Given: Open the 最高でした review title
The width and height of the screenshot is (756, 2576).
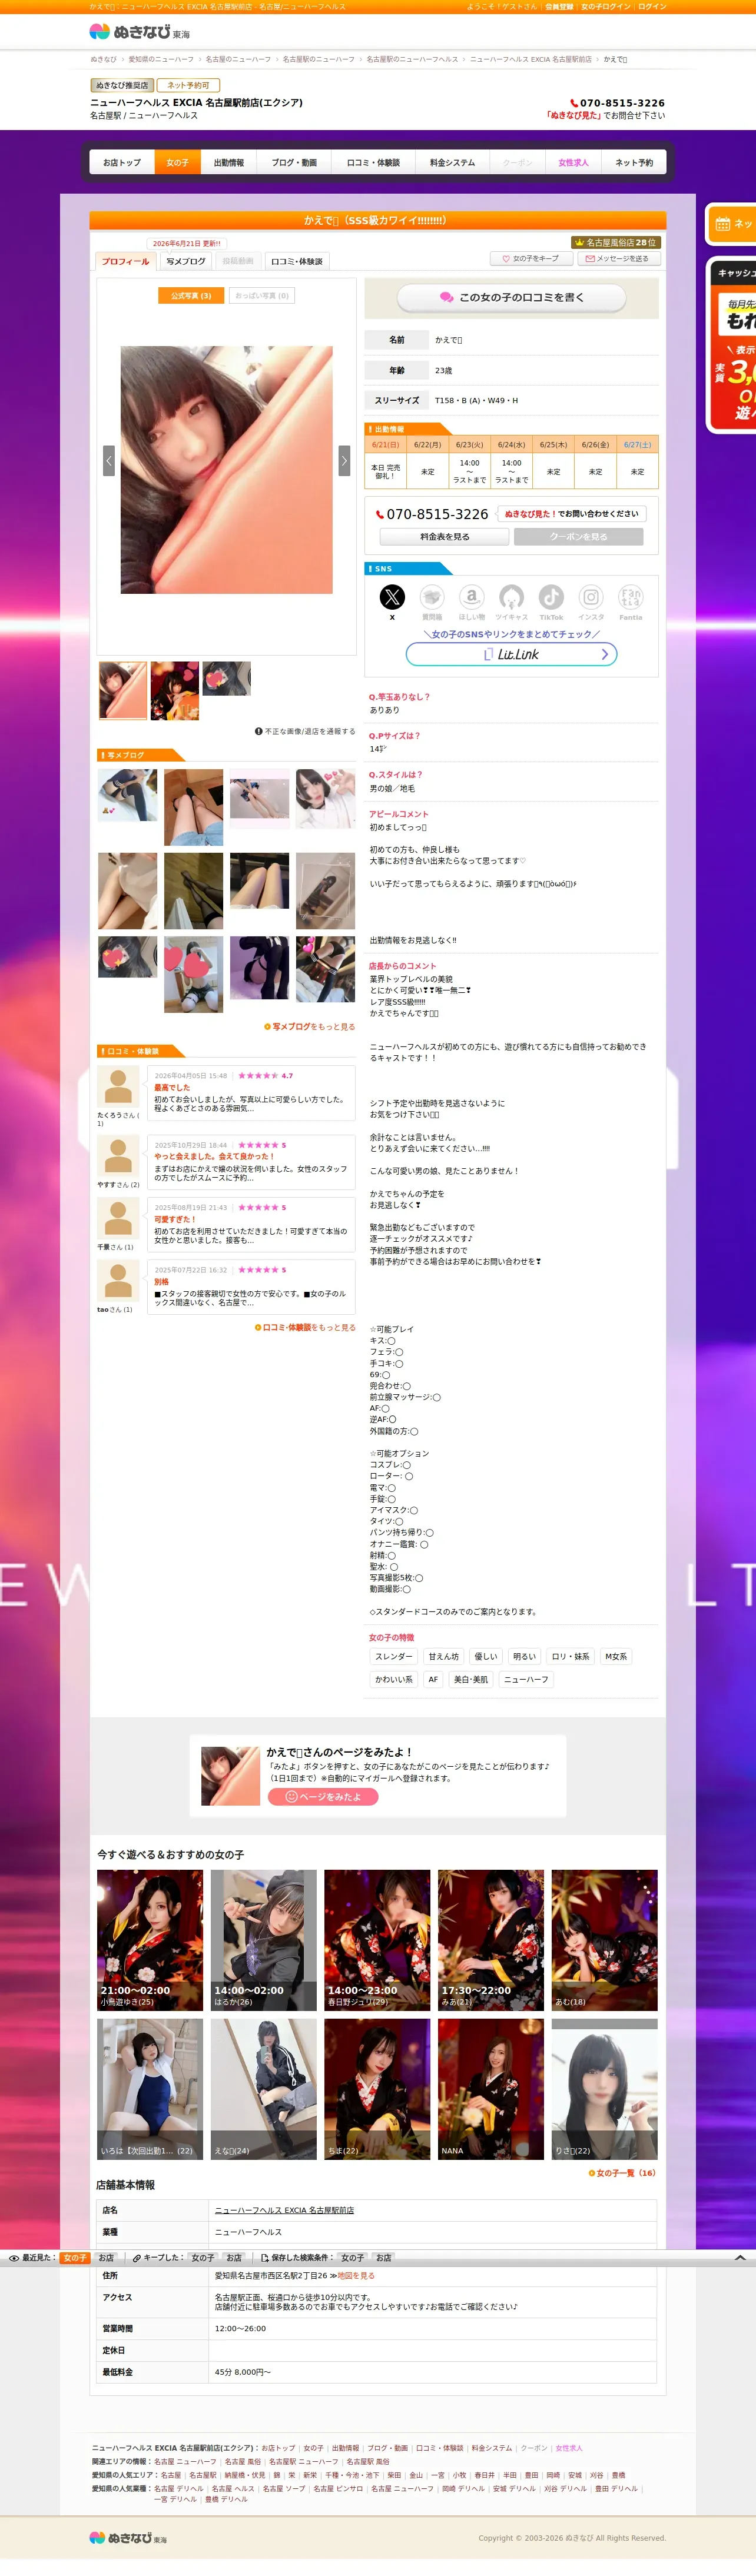Looking at the screenshot, I should click(172, 1088).
